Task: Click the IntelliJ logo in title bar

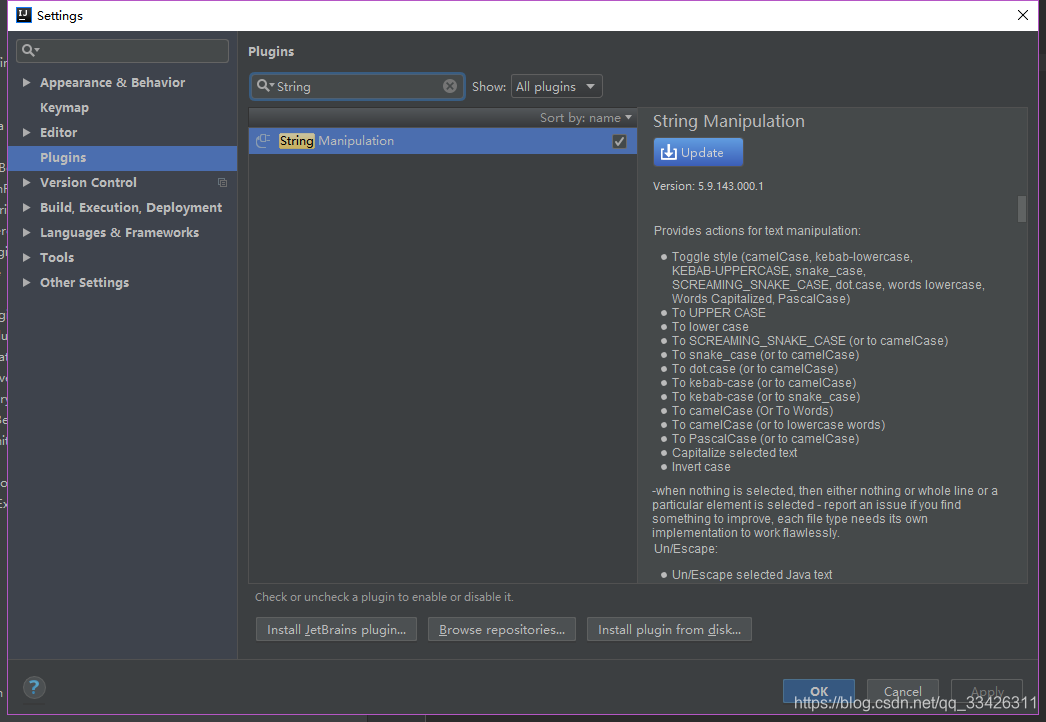Action: click(x=24, y=15)
